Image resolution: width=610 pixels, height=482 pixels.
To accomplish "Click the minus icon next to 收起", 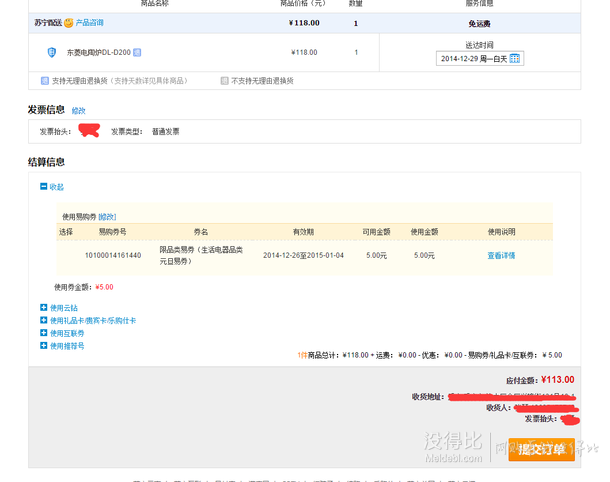I will coord(43,187).
